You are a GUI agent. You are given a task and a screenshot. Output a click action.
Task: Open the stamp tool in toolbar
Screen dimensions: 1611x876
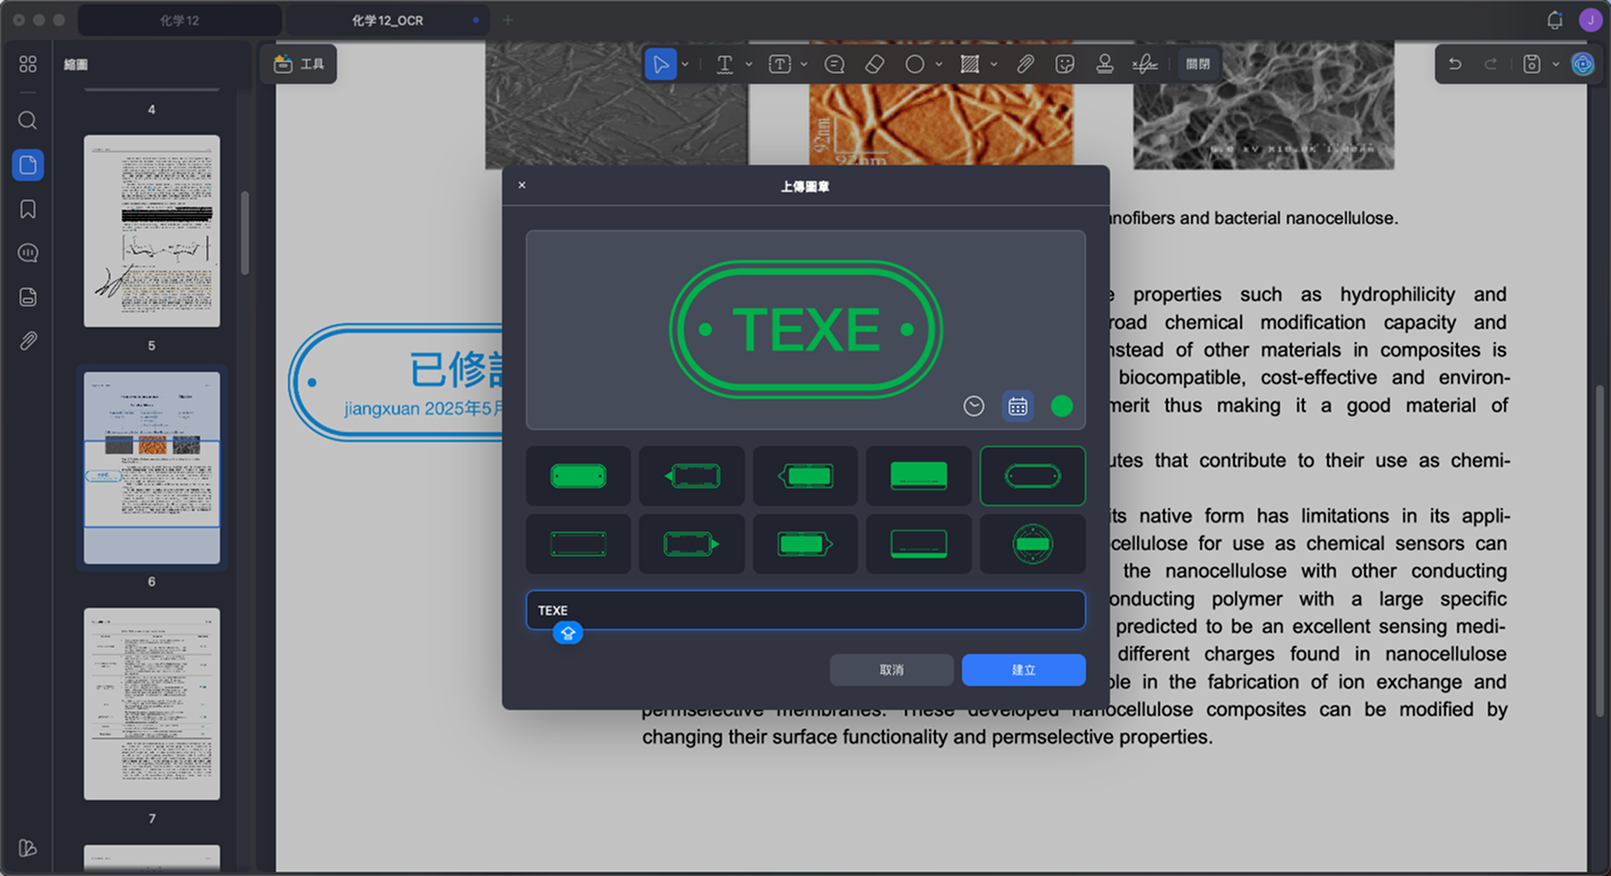tap(1105, 64)
